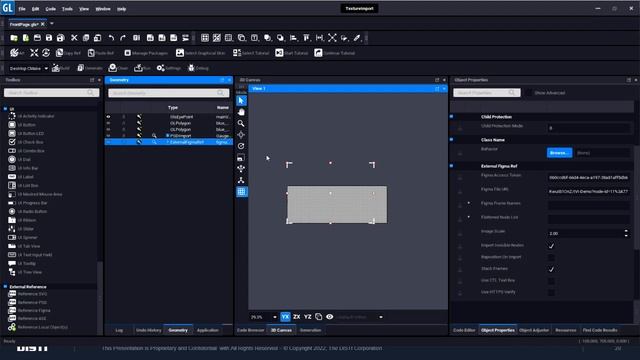Click the Start Tutorial icon
Viewport: 640px width, 360px height.
[279, 53]
